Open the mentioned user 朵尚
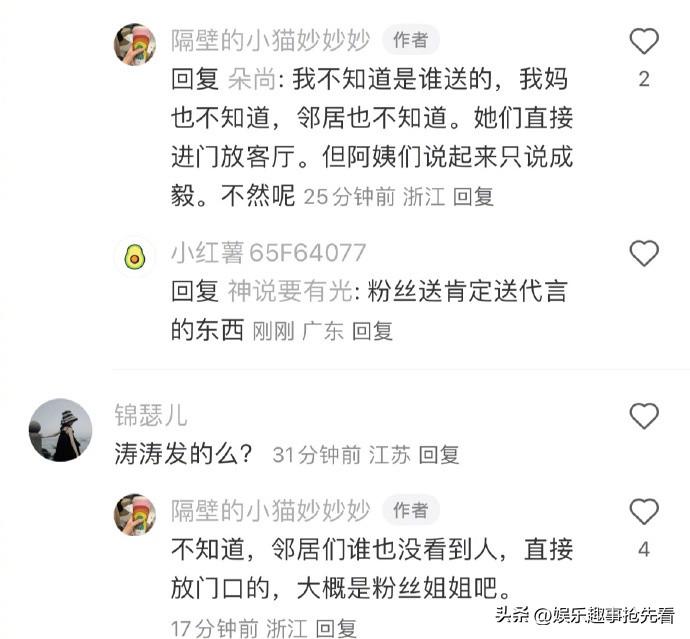The image size is (690, 639). 252,80
